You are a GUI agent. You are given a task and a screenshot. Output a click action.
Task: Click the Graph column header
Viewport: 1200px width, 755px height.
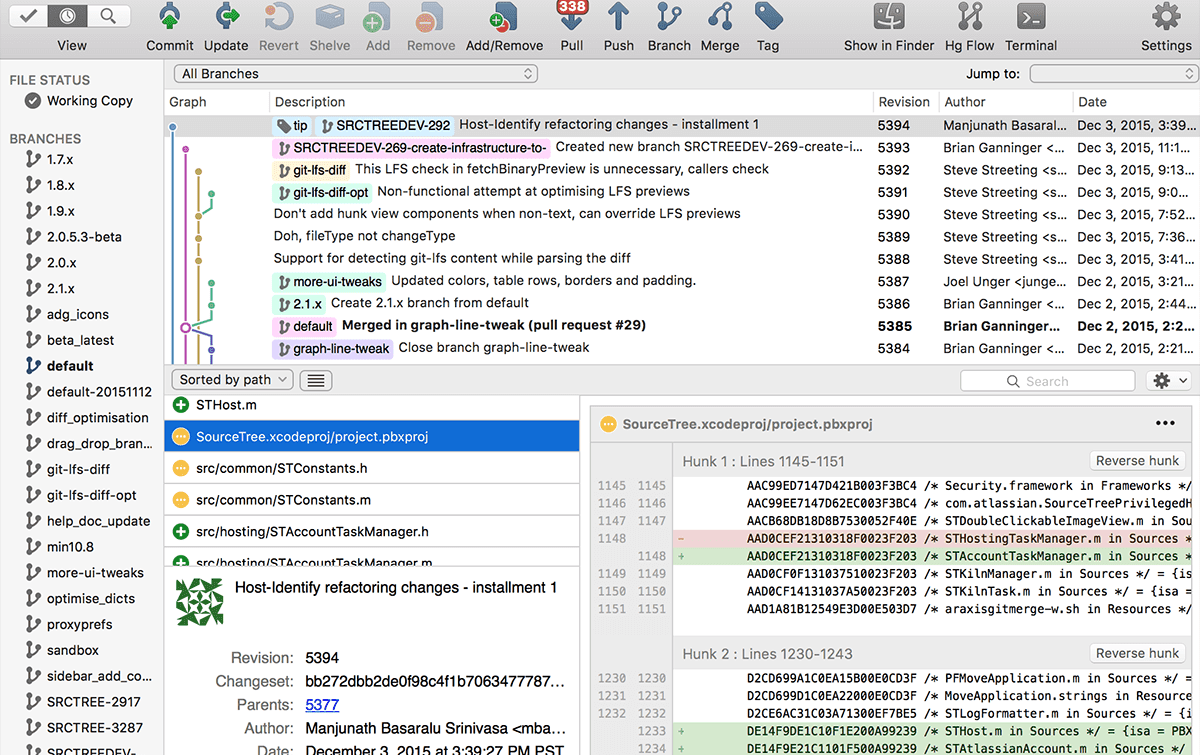tap(216, 102)
